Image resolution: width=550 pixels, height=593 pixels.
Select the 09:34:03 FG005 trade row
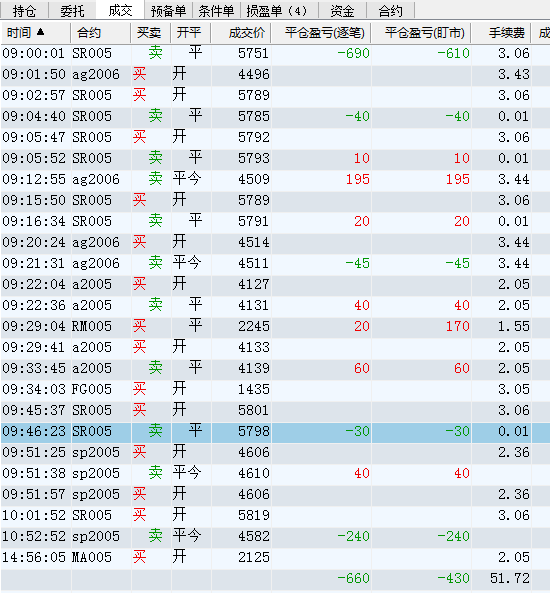click(x=275, y=389)
